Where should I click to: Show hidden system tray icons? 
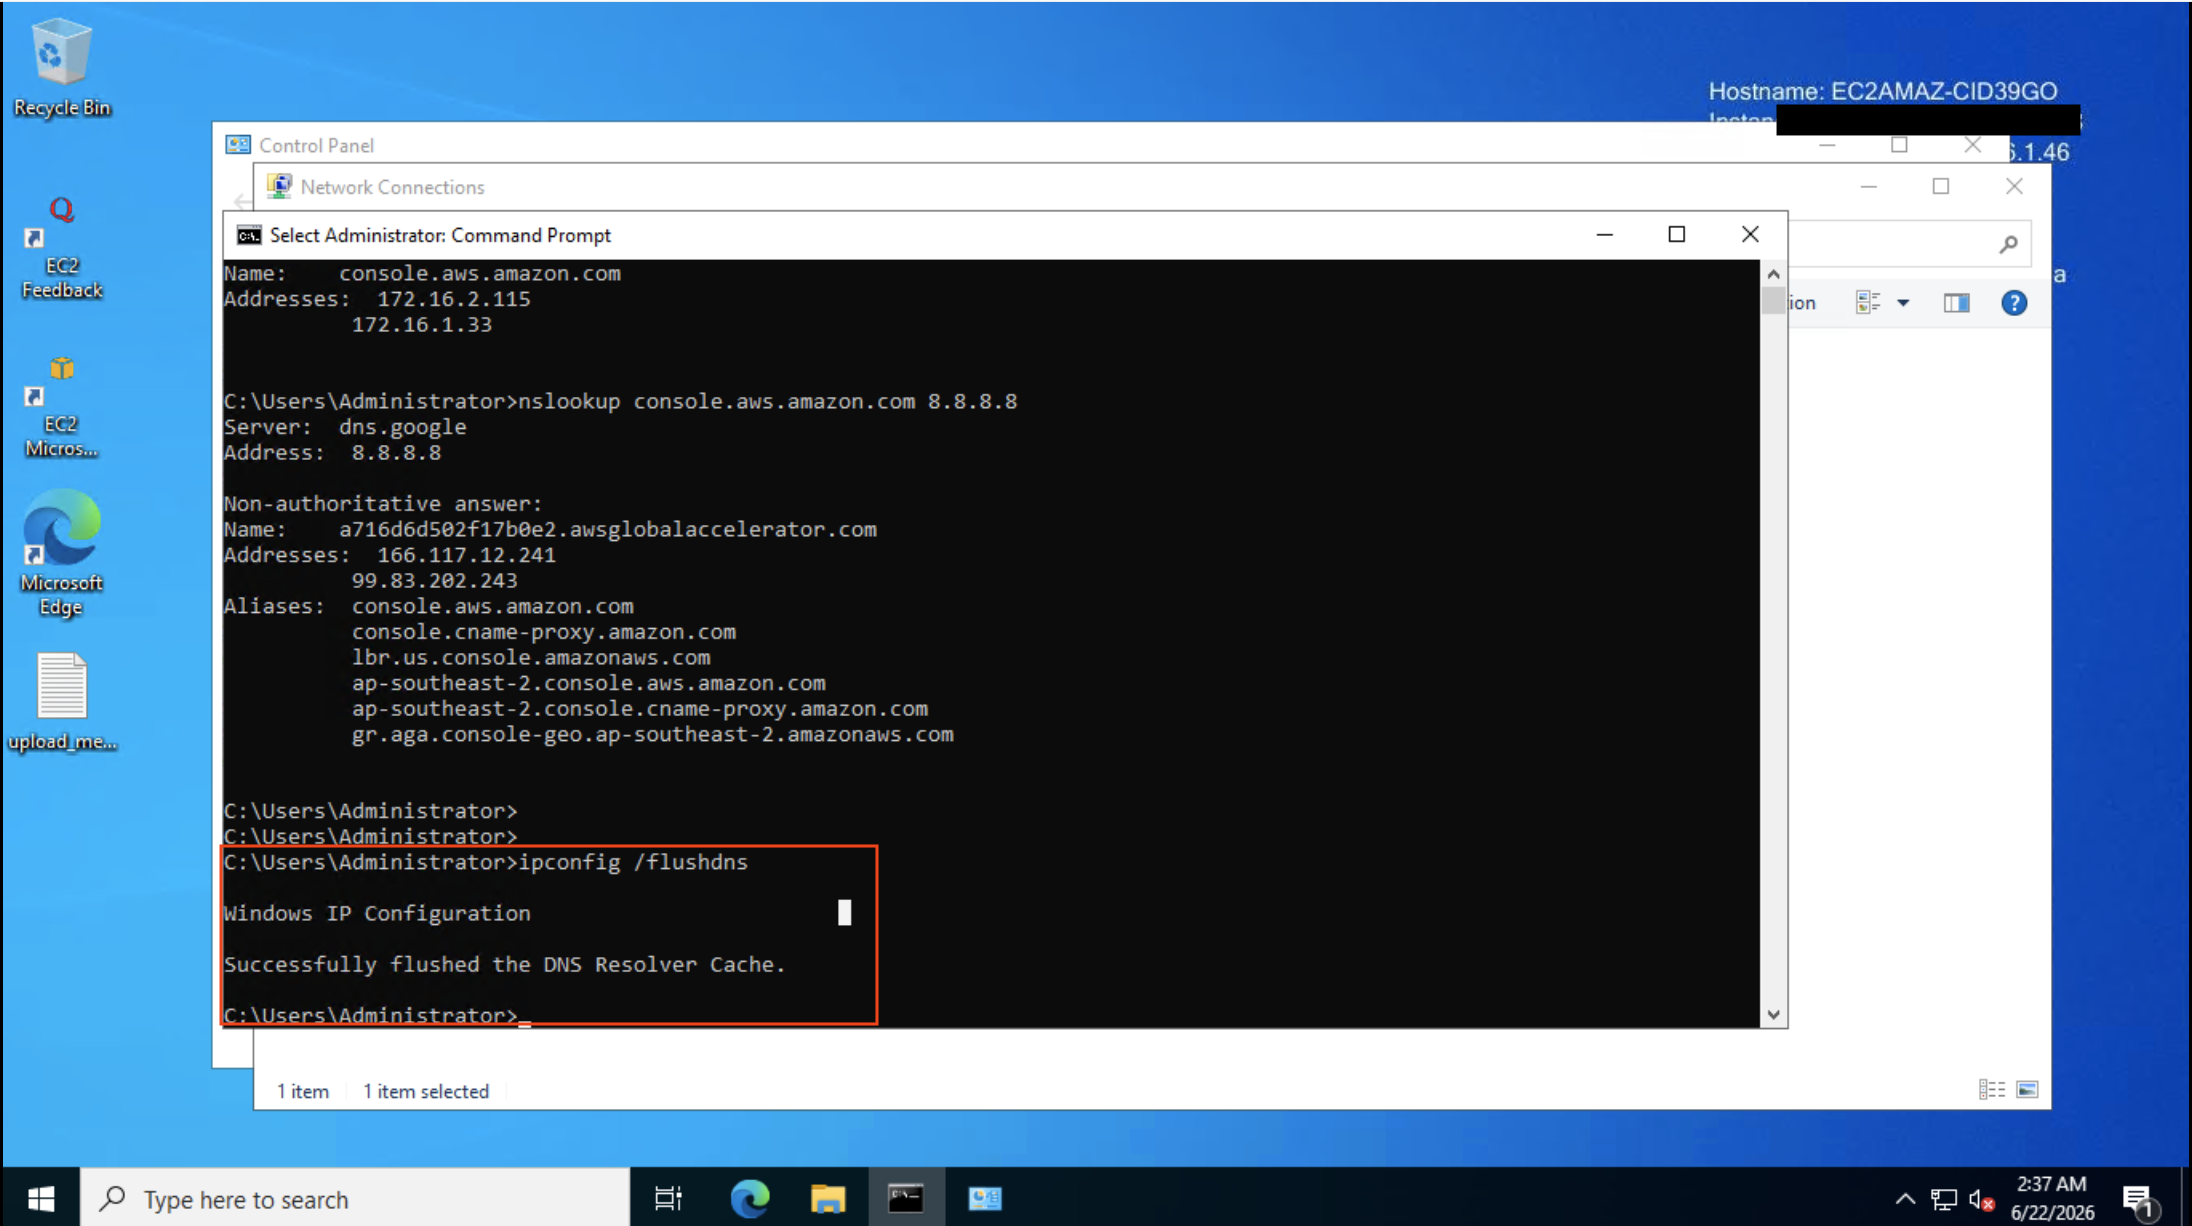tap(1905, 1198)
